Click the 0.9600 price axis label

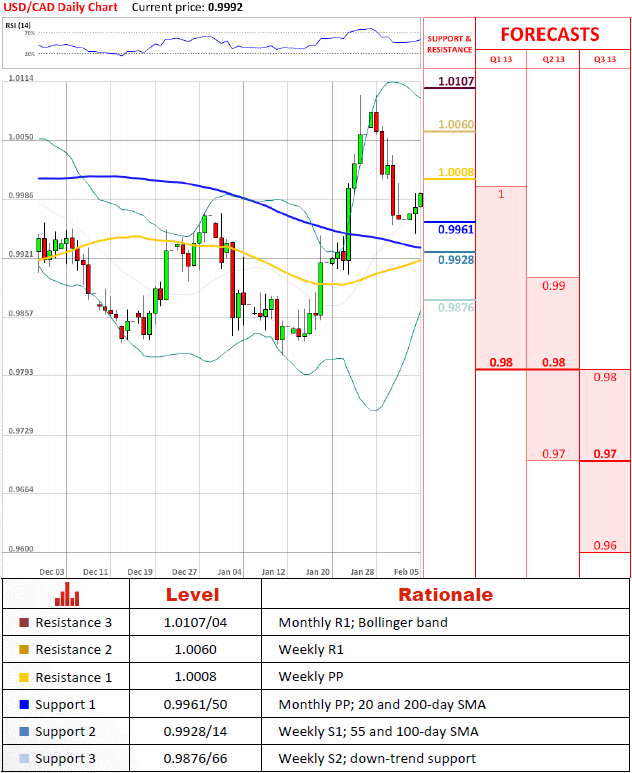(21, 549)
